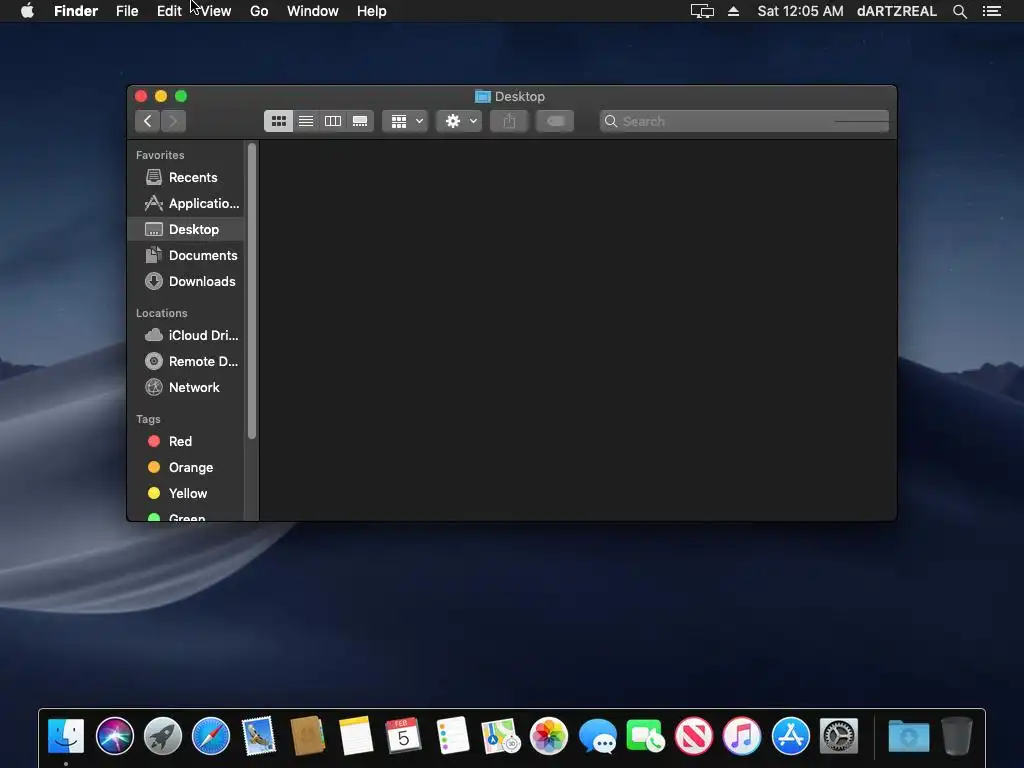Open the group-by arrangement dropdown

point(406,121)
